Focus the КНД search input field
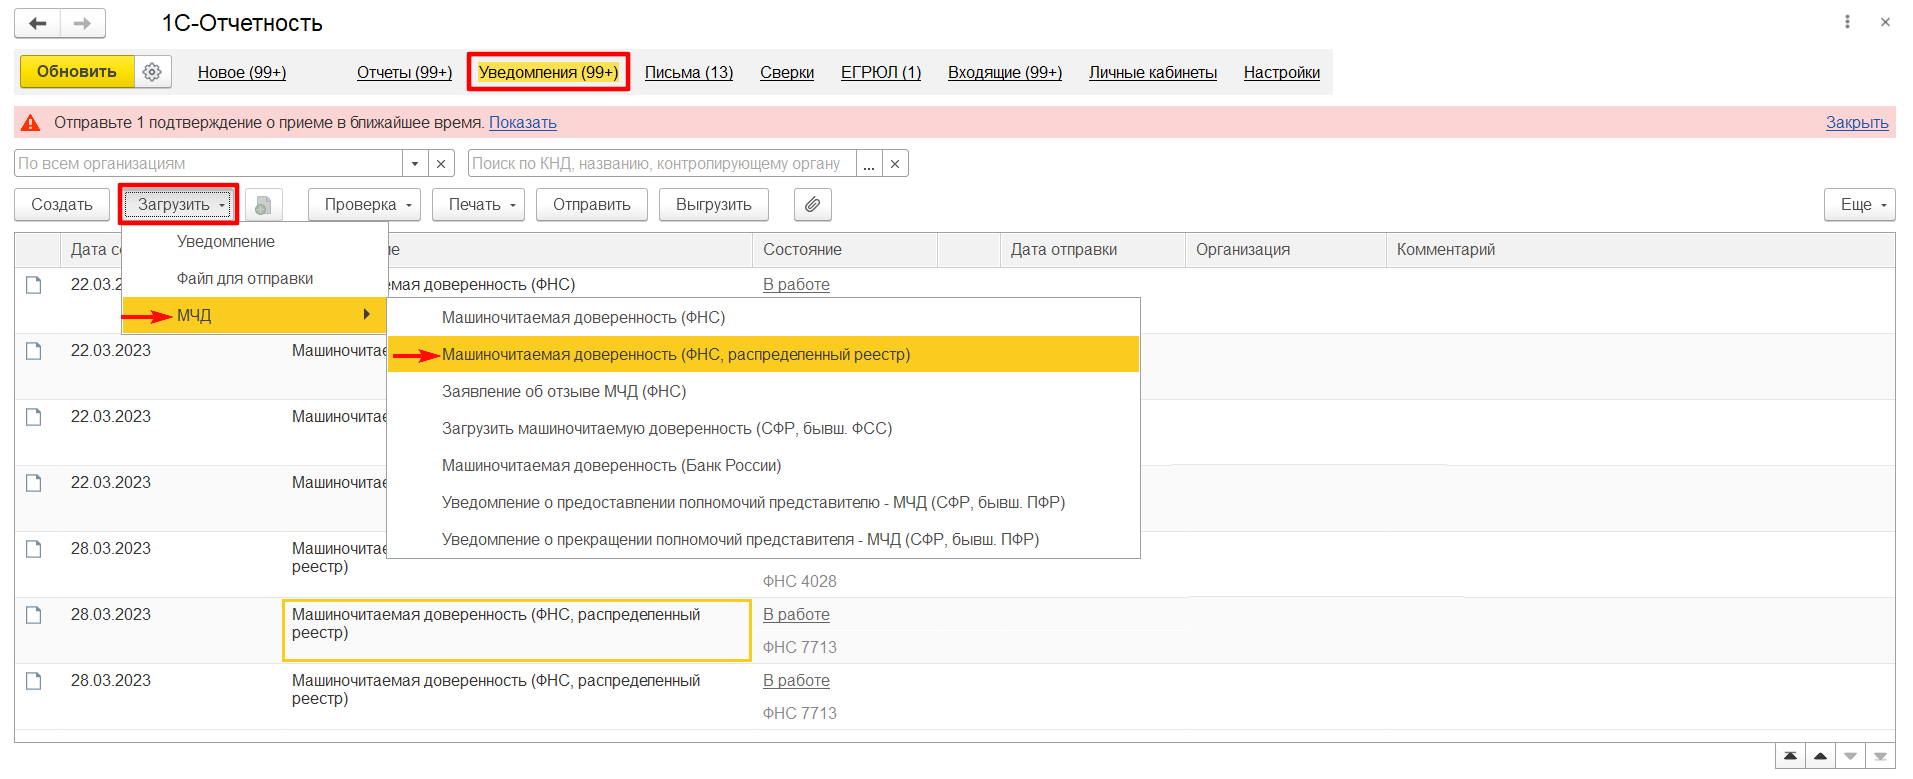This screenshot has height=779, width=1913. 662,163
